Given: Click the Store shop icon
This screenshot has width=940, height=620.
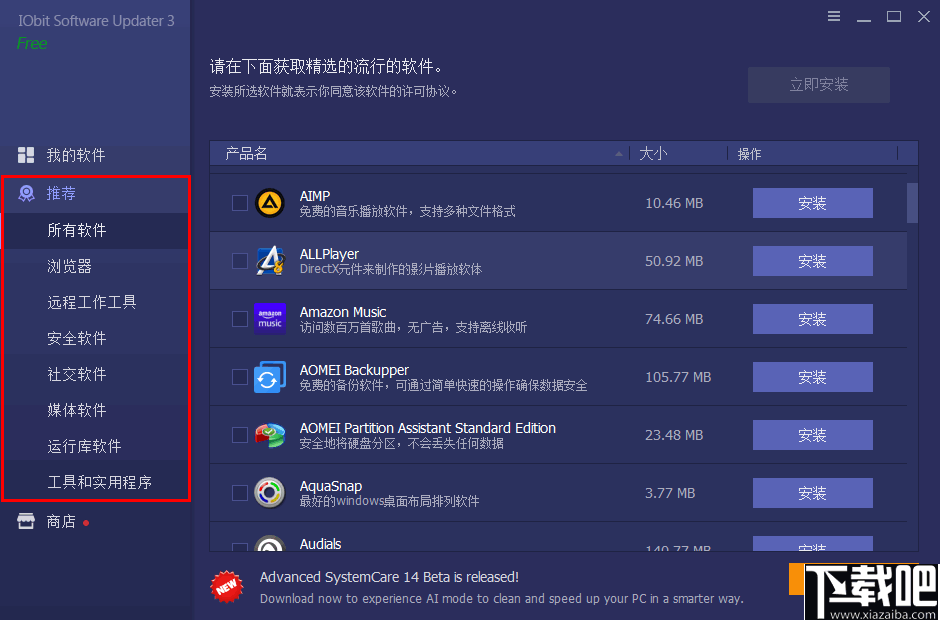Looking at the screenshot, I should (26, 522).
